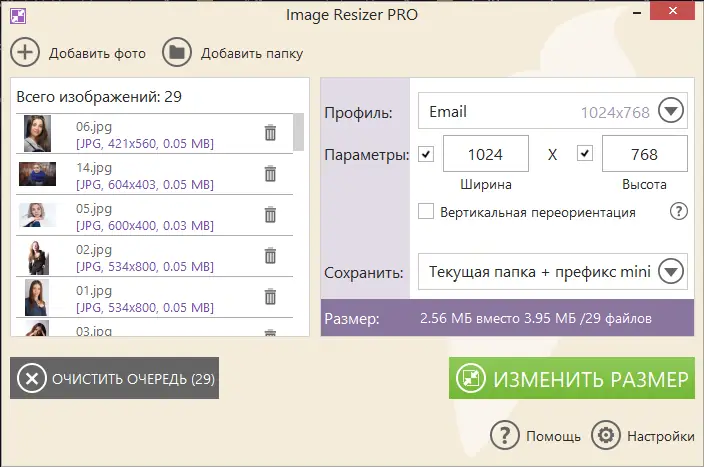Viewport: 704px width, 467px height.
Task: Remove 01.jpg via trash icon
Action: click(x=270, y=297)
